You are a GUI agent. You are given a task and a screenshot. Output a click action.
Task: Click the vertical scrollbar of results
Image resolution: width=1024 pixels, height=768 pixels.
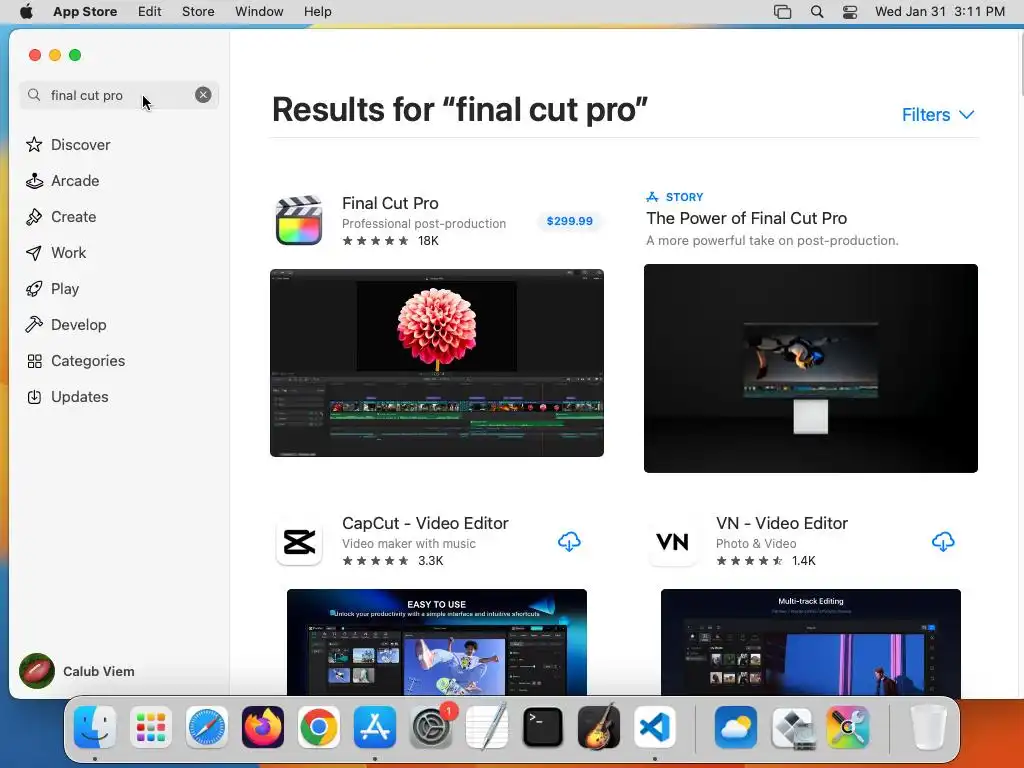pyautogui.click(x=1020, y=64)
